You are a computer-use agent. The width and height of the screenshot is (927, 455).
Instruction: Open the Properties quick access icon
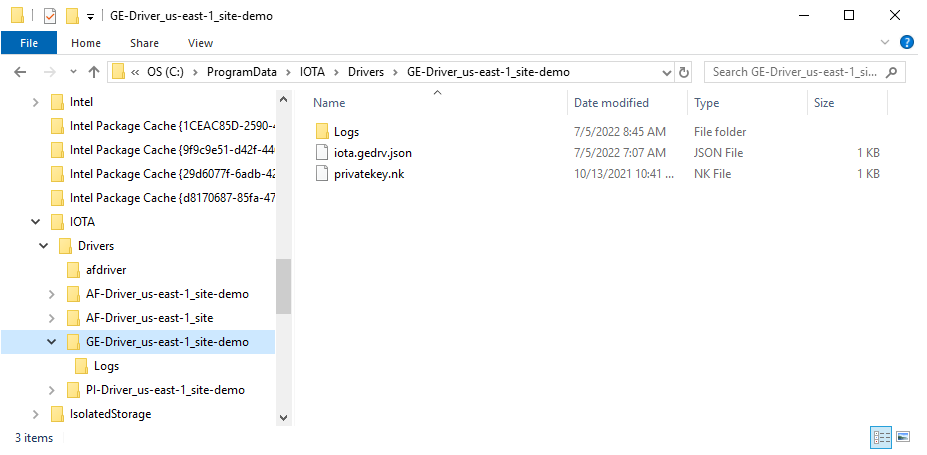pyautogui.click(x=50, y=16)
